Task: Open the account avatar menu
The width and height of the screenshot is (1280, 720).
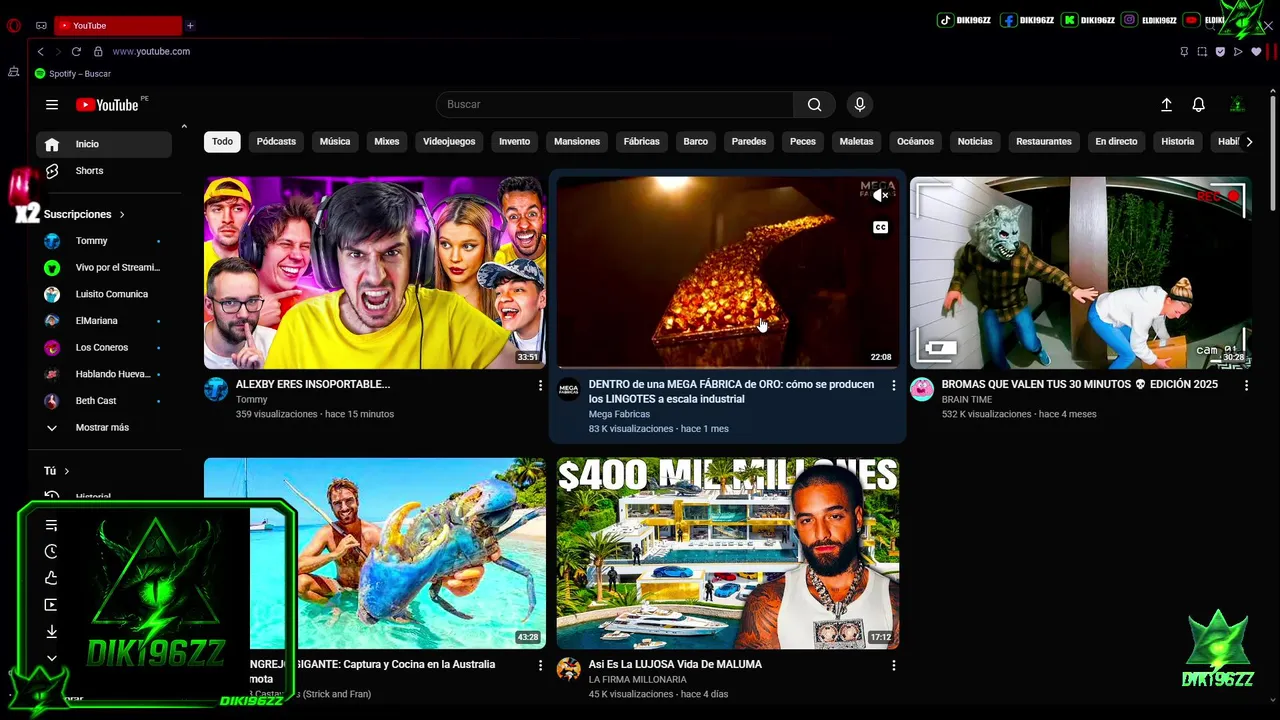Action: pos(1237,104)
